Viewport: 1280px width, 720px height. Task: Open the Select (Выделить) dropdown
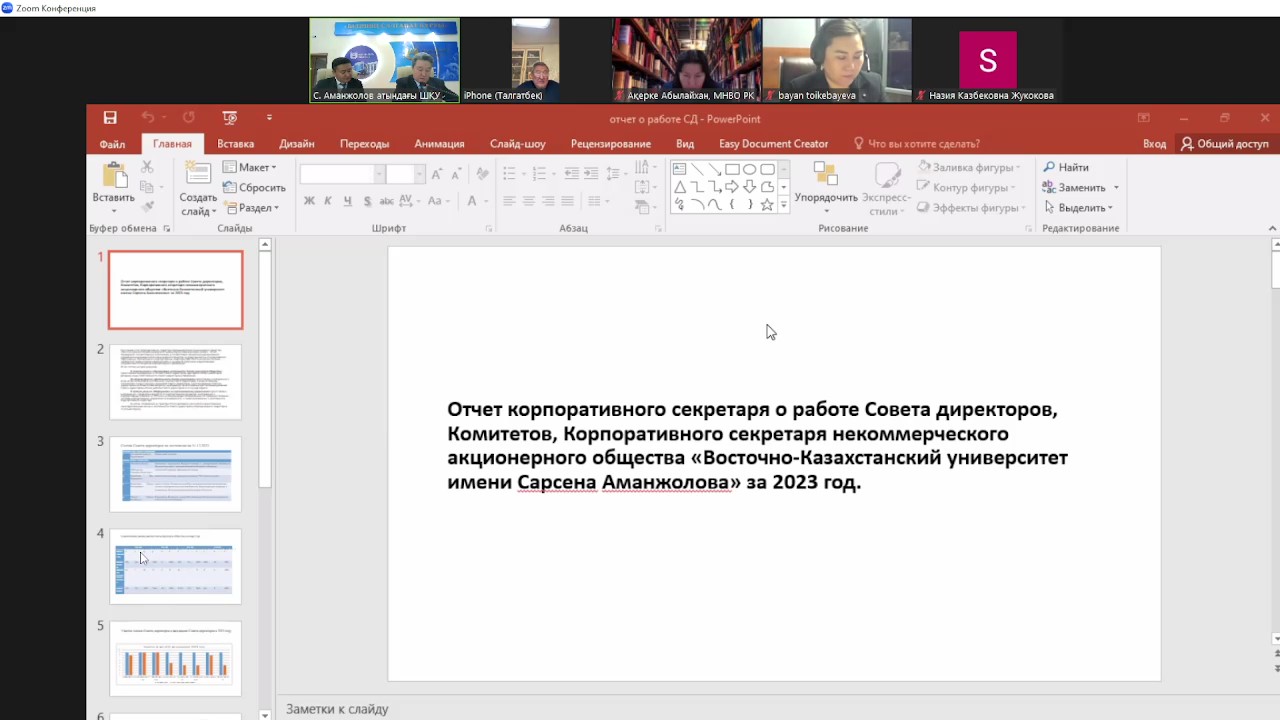pyautogui.click(x=1078, y=208)
